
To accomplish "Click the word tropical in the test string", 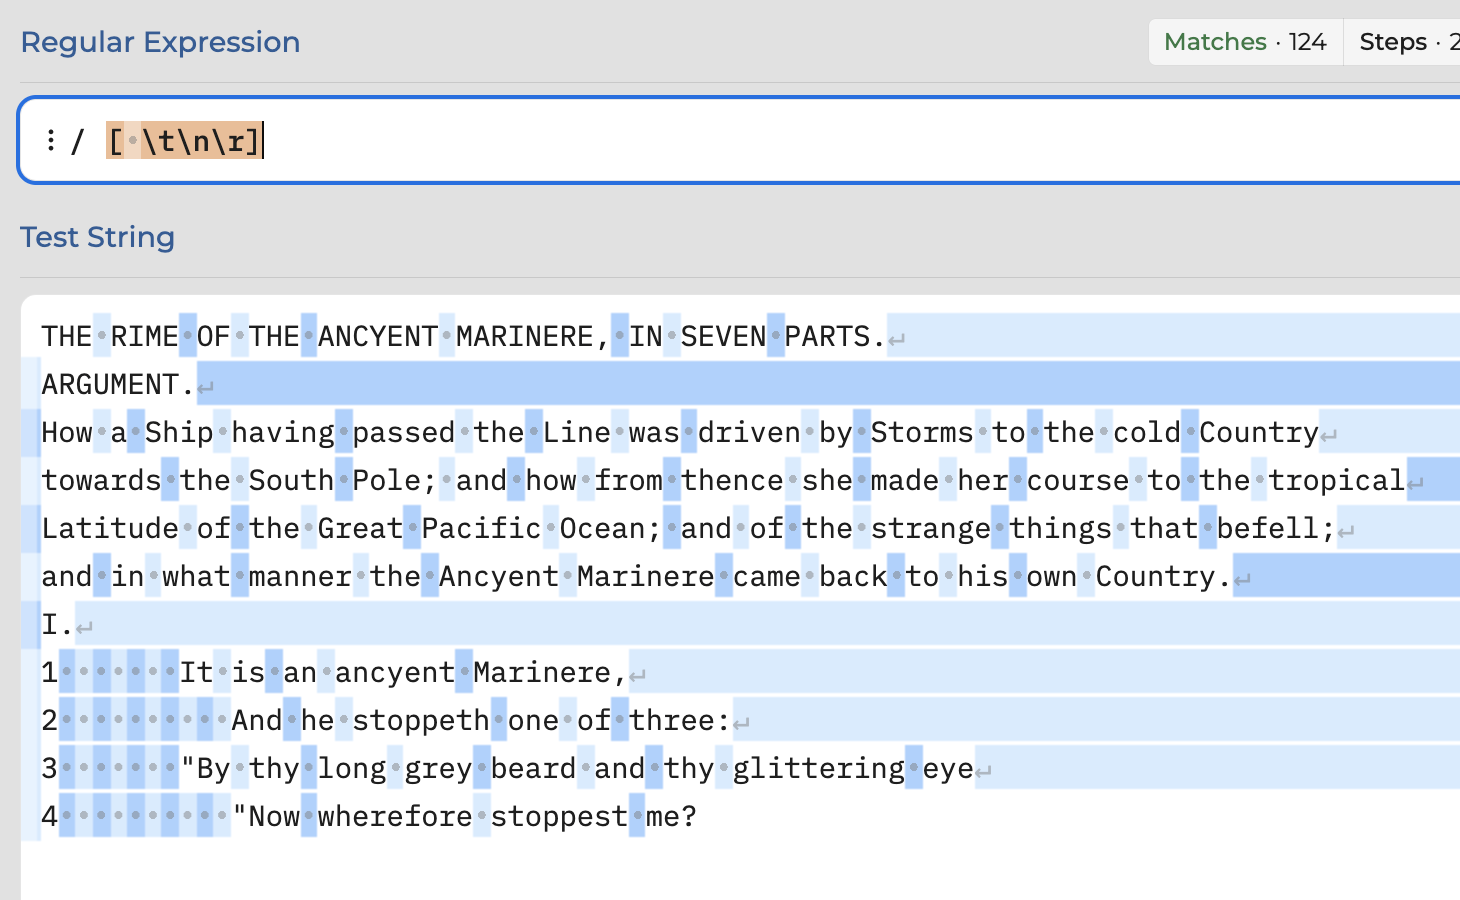I will (1337, 480).
